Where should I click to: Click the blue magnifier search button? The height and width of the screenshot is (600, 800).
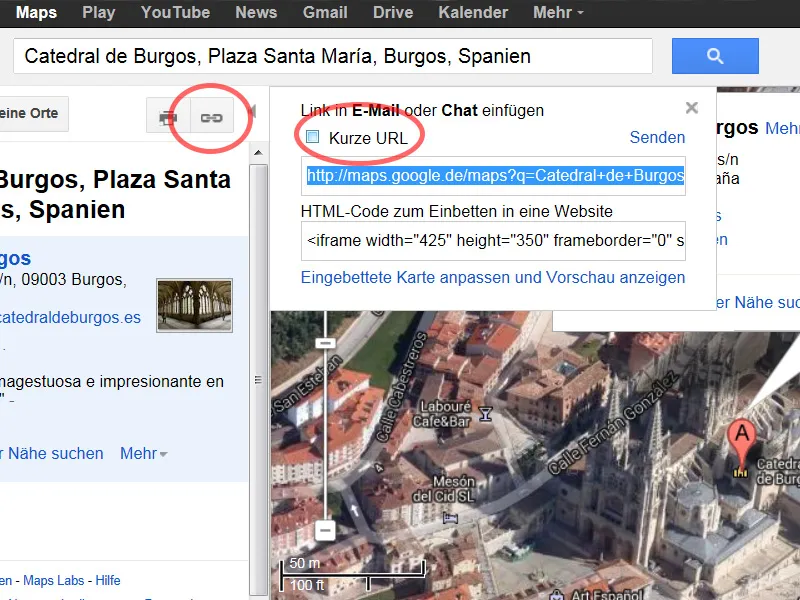[x=715, y=56]
